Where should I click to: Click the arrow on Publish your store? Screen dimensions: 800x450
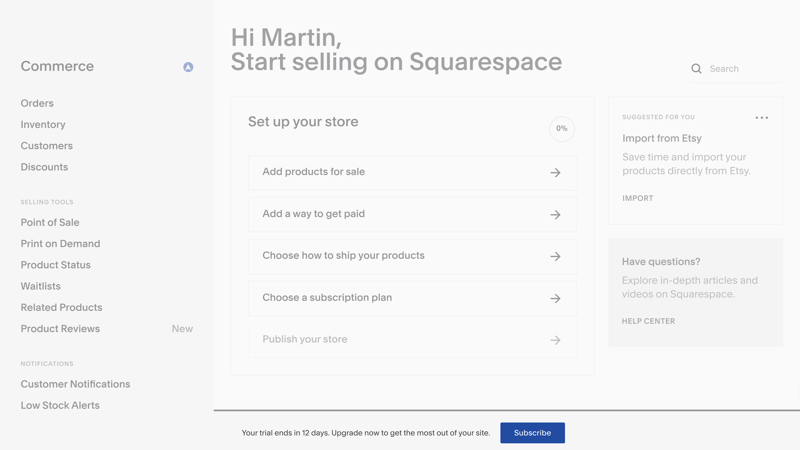pos(555,340)
